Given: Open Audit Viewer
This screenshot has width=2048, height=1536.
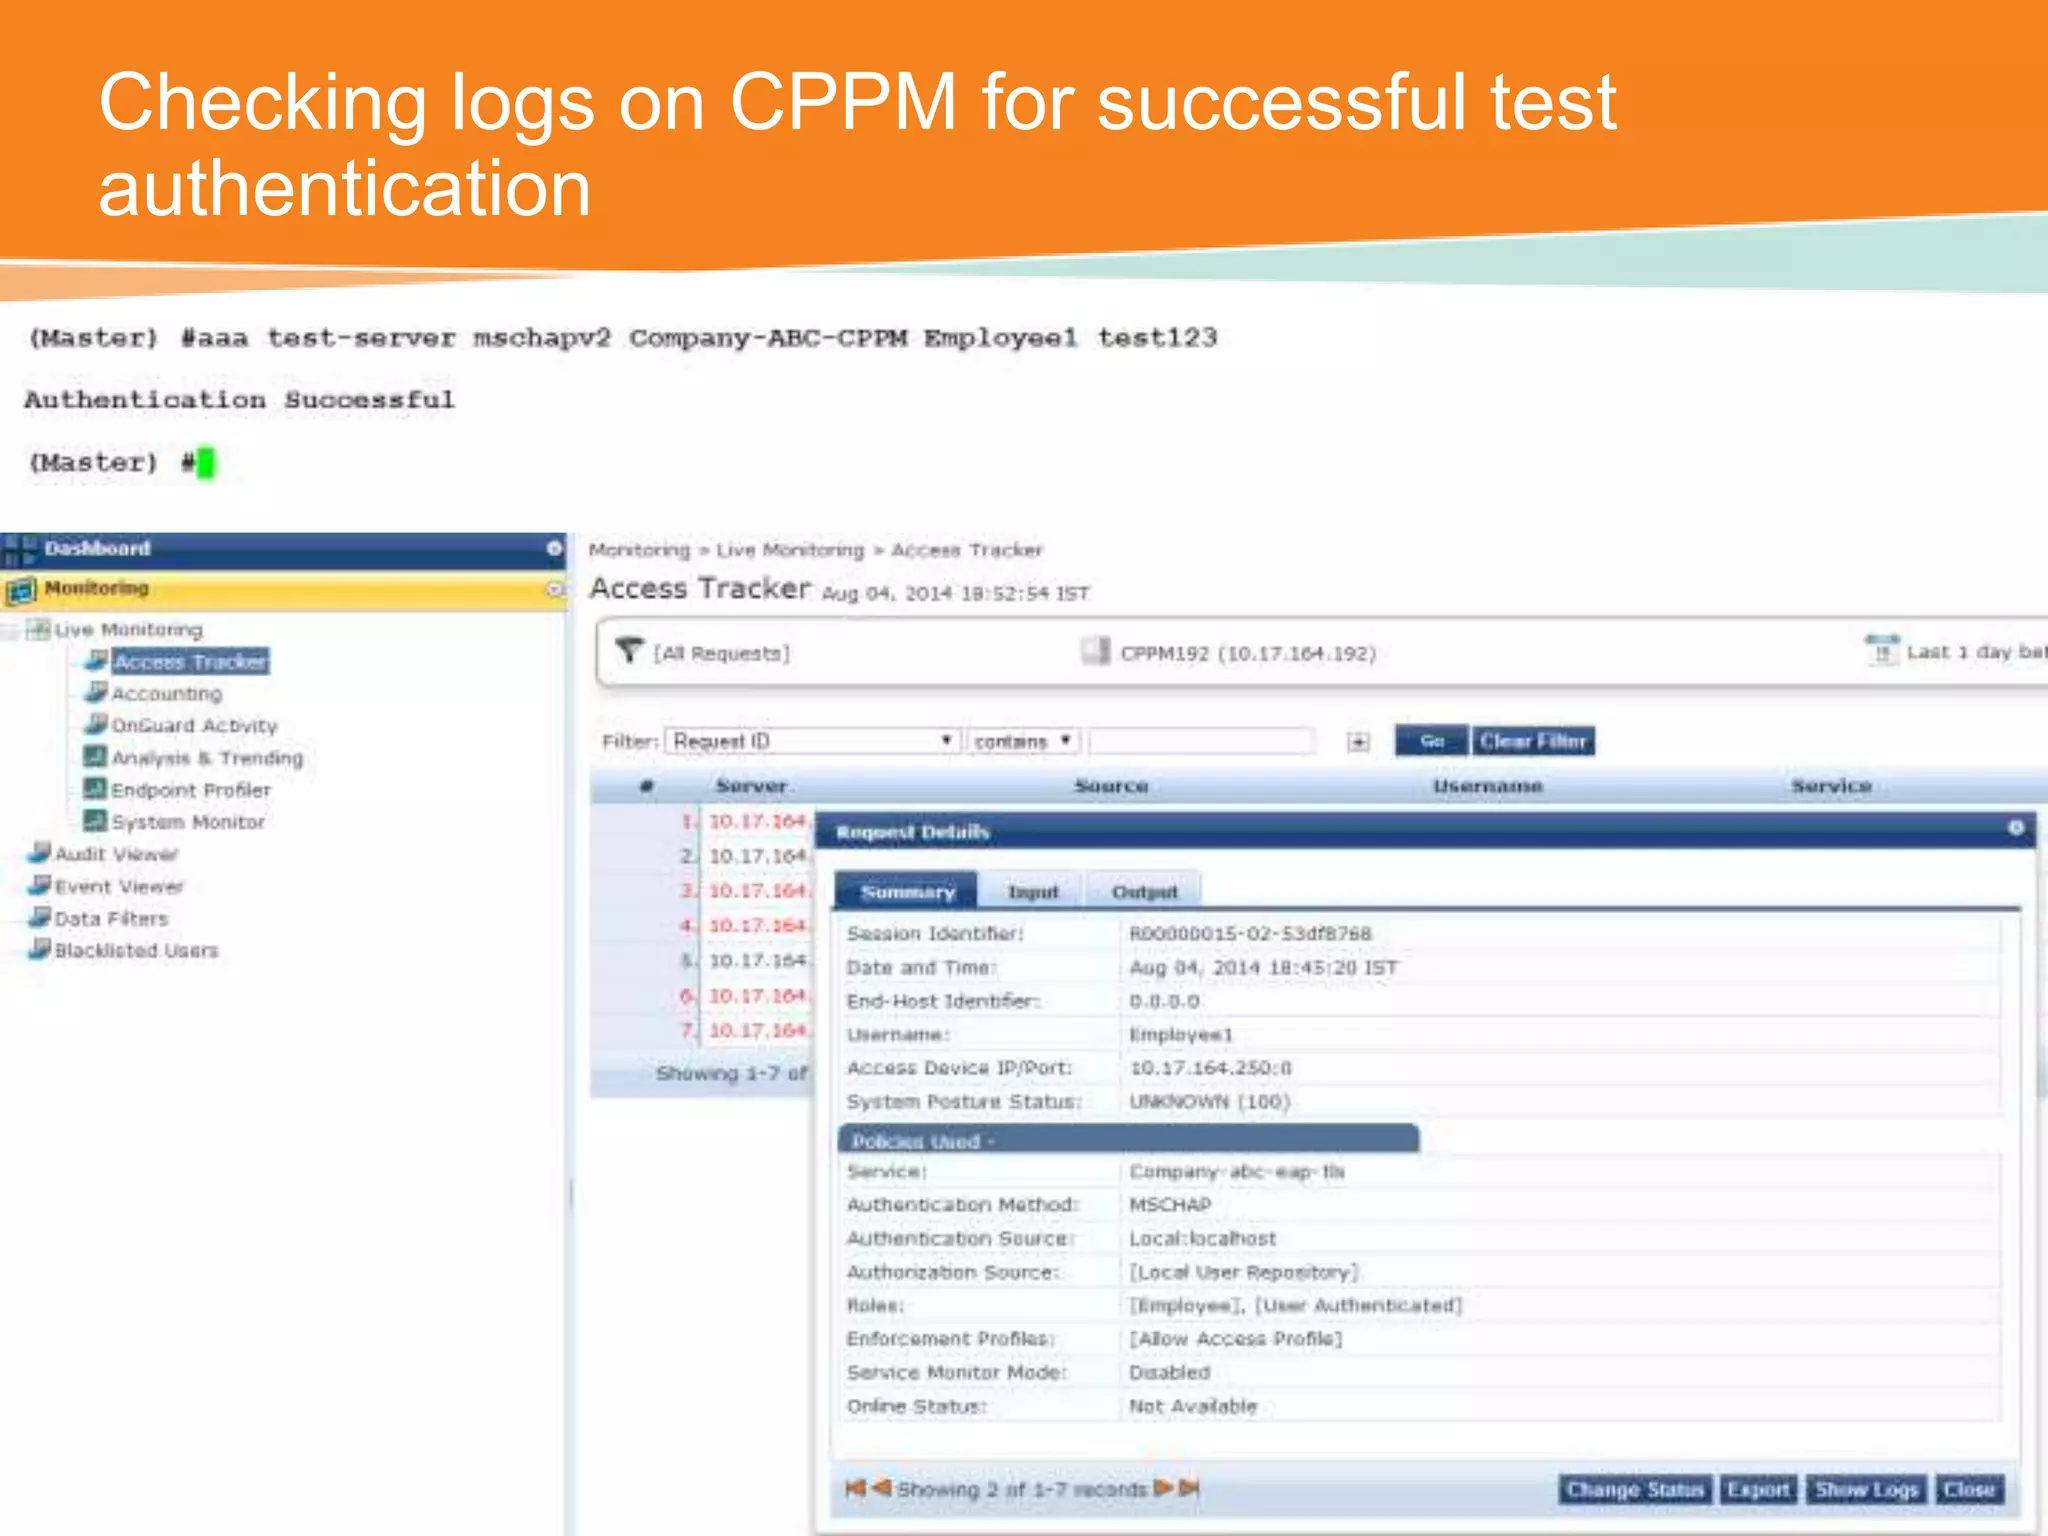Looking at the screenshot, I should (x=117, y=855).
